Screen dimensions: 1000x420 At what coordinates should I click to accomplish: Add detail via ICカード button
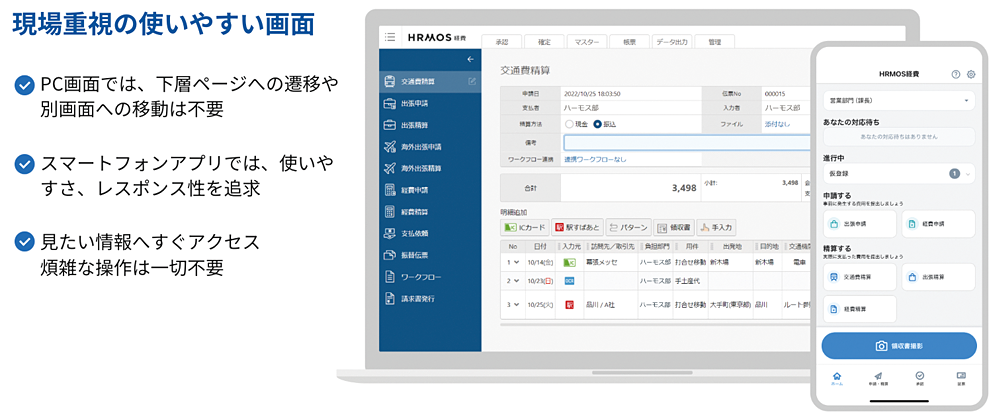pos(524,227)
